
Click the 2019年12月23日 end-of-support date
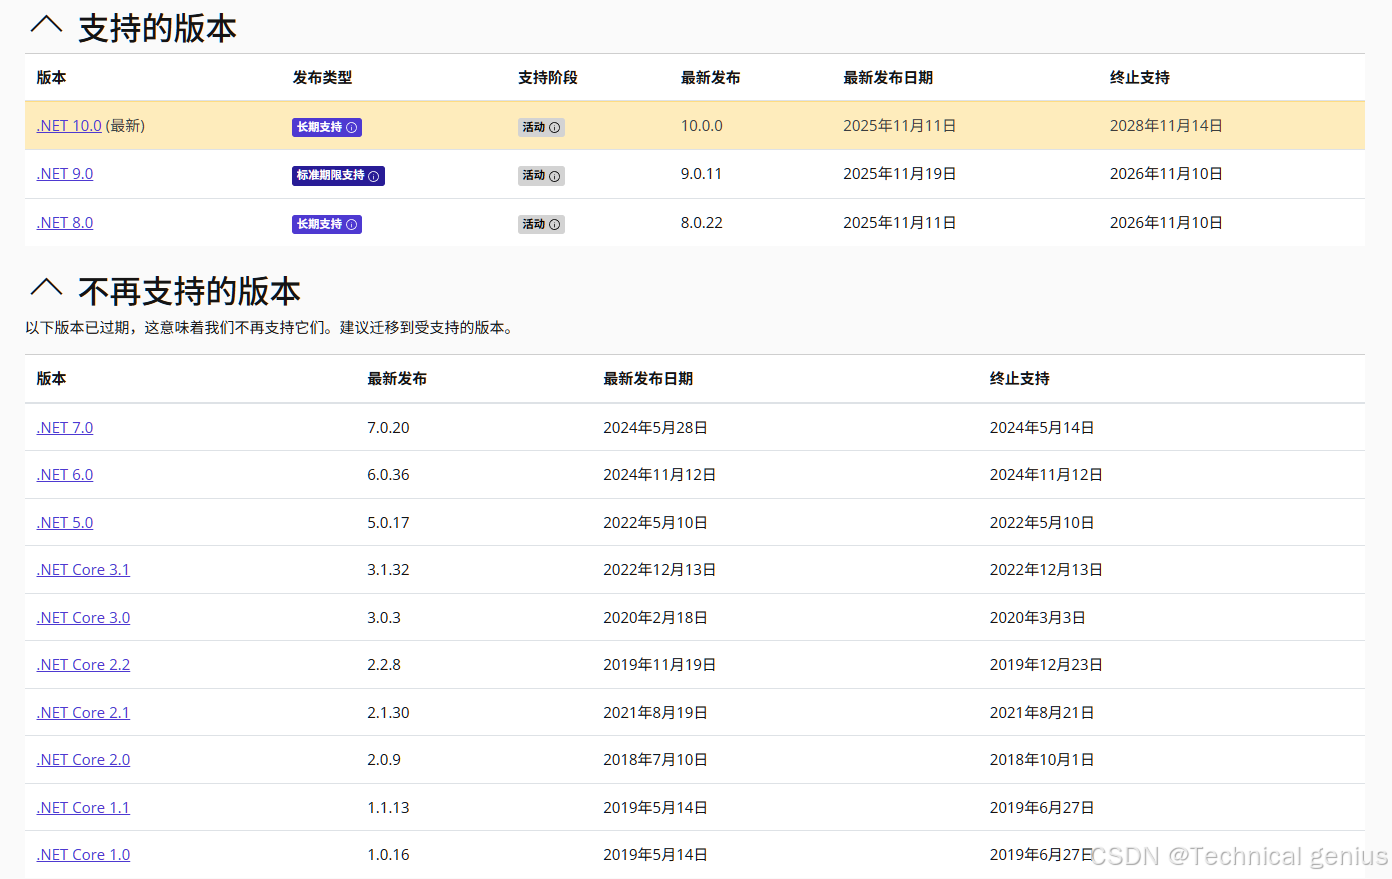(x=1046, y=665)
